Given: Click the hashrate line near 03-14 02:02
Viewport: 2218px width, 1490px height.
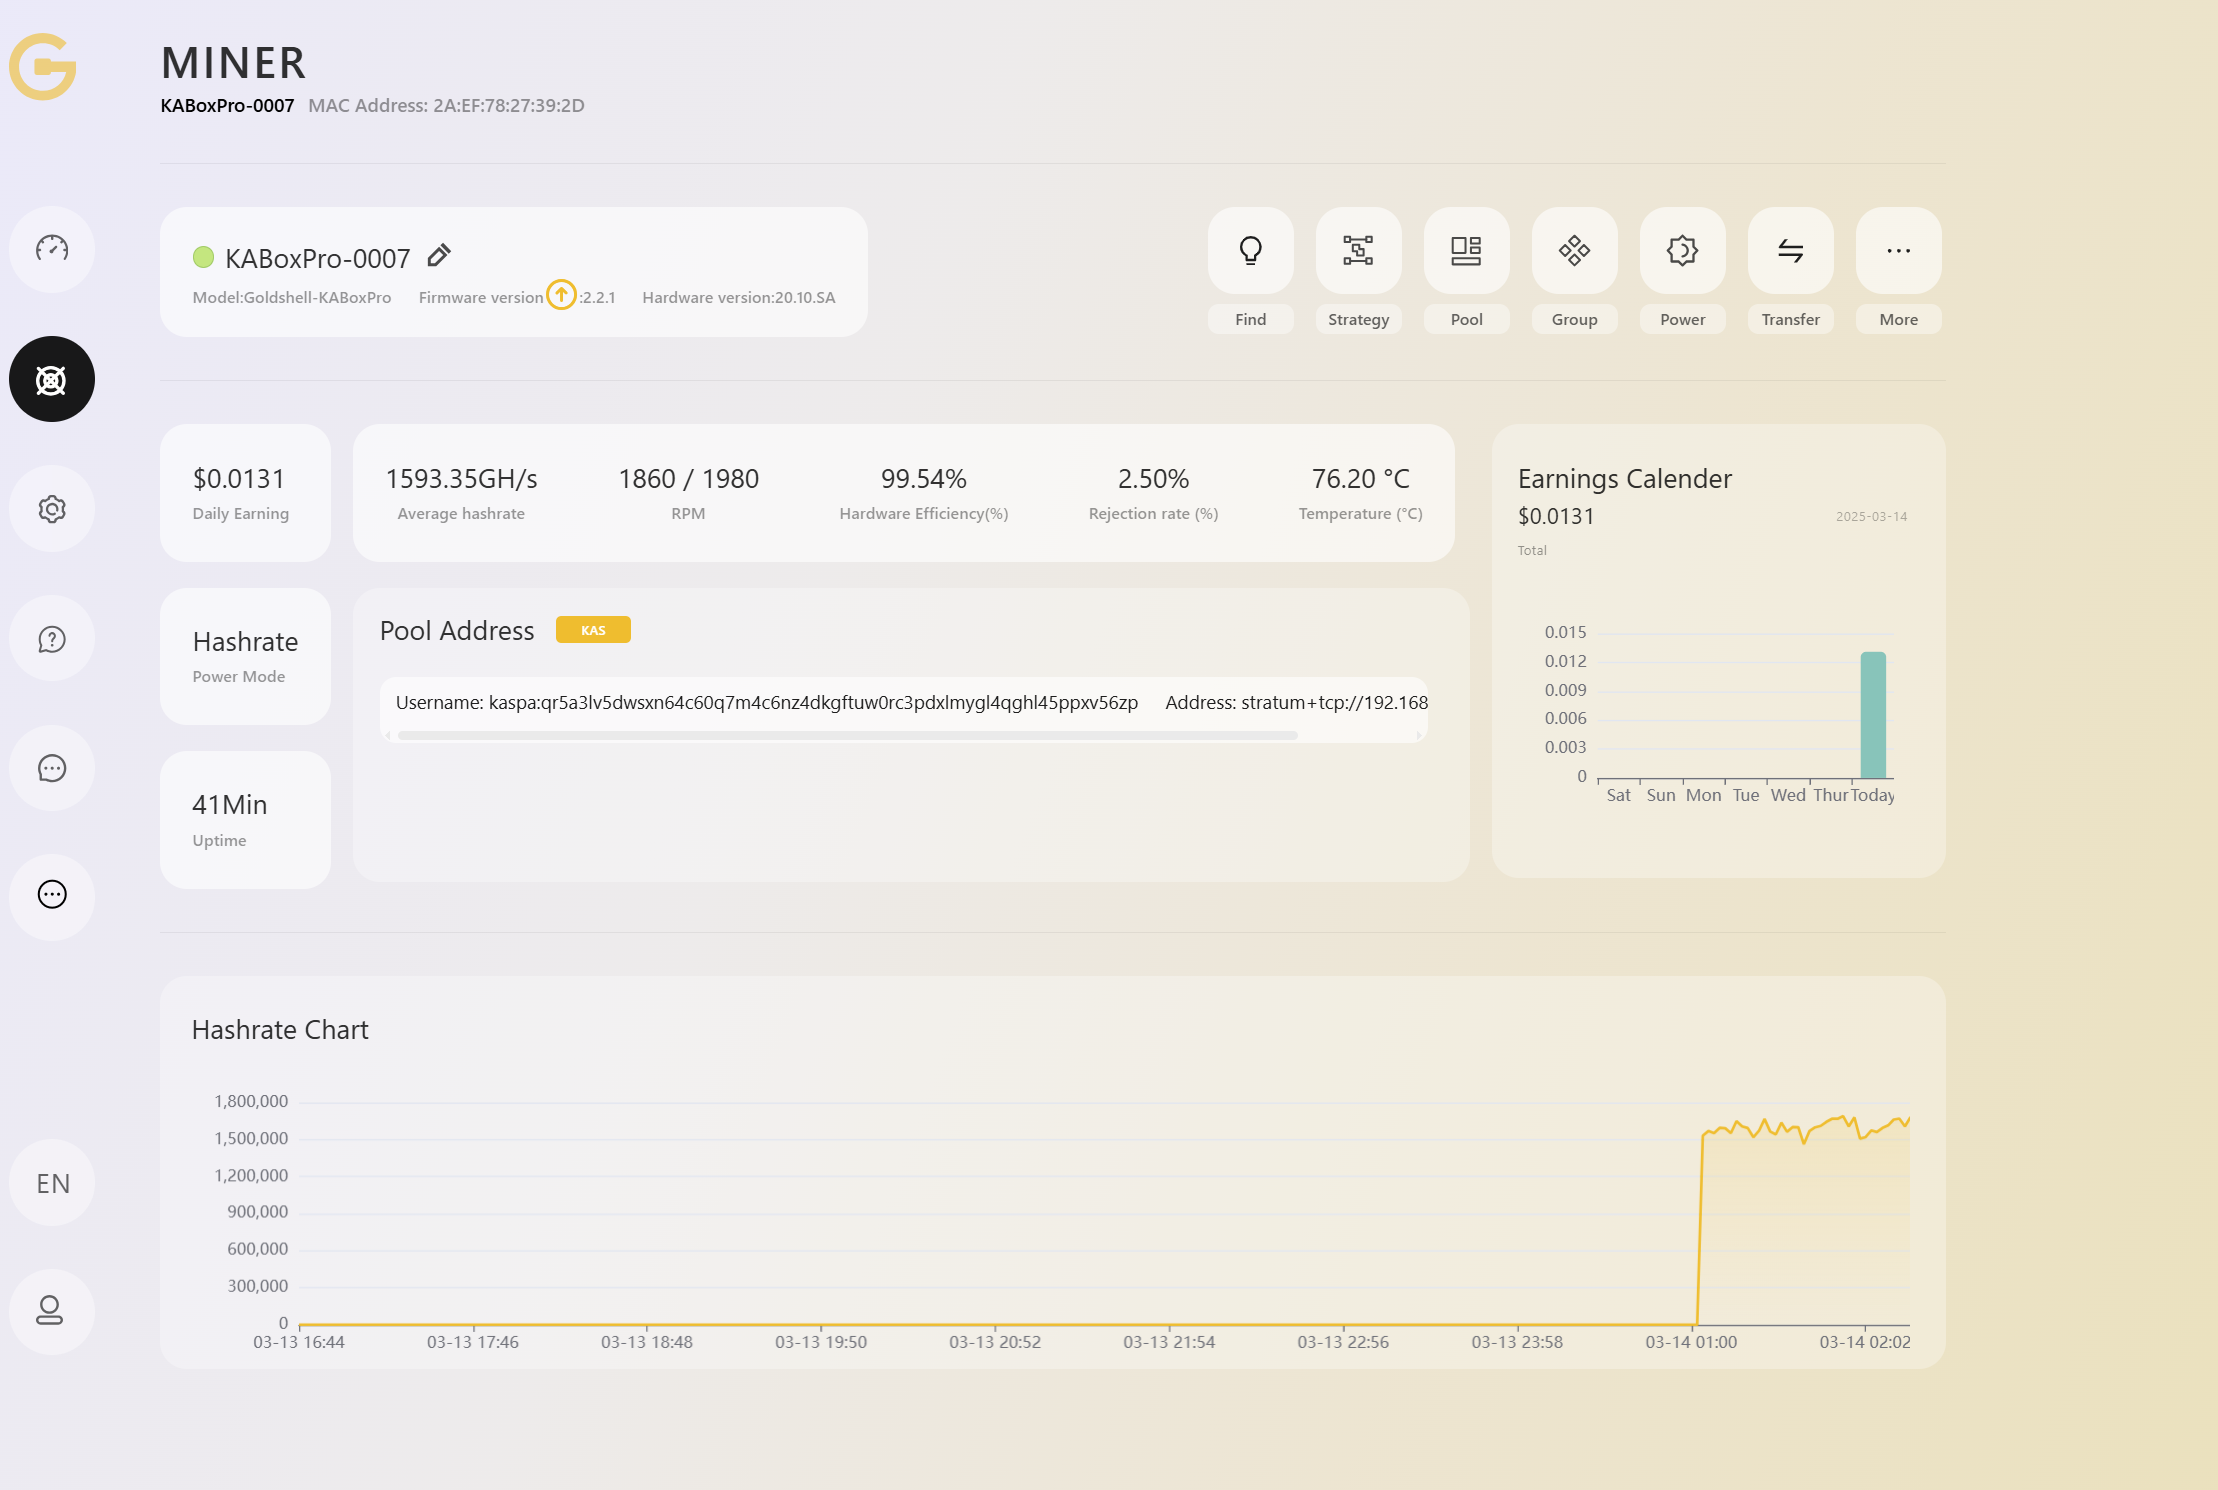Looking at the screenshot, I should [1866, 1136].
